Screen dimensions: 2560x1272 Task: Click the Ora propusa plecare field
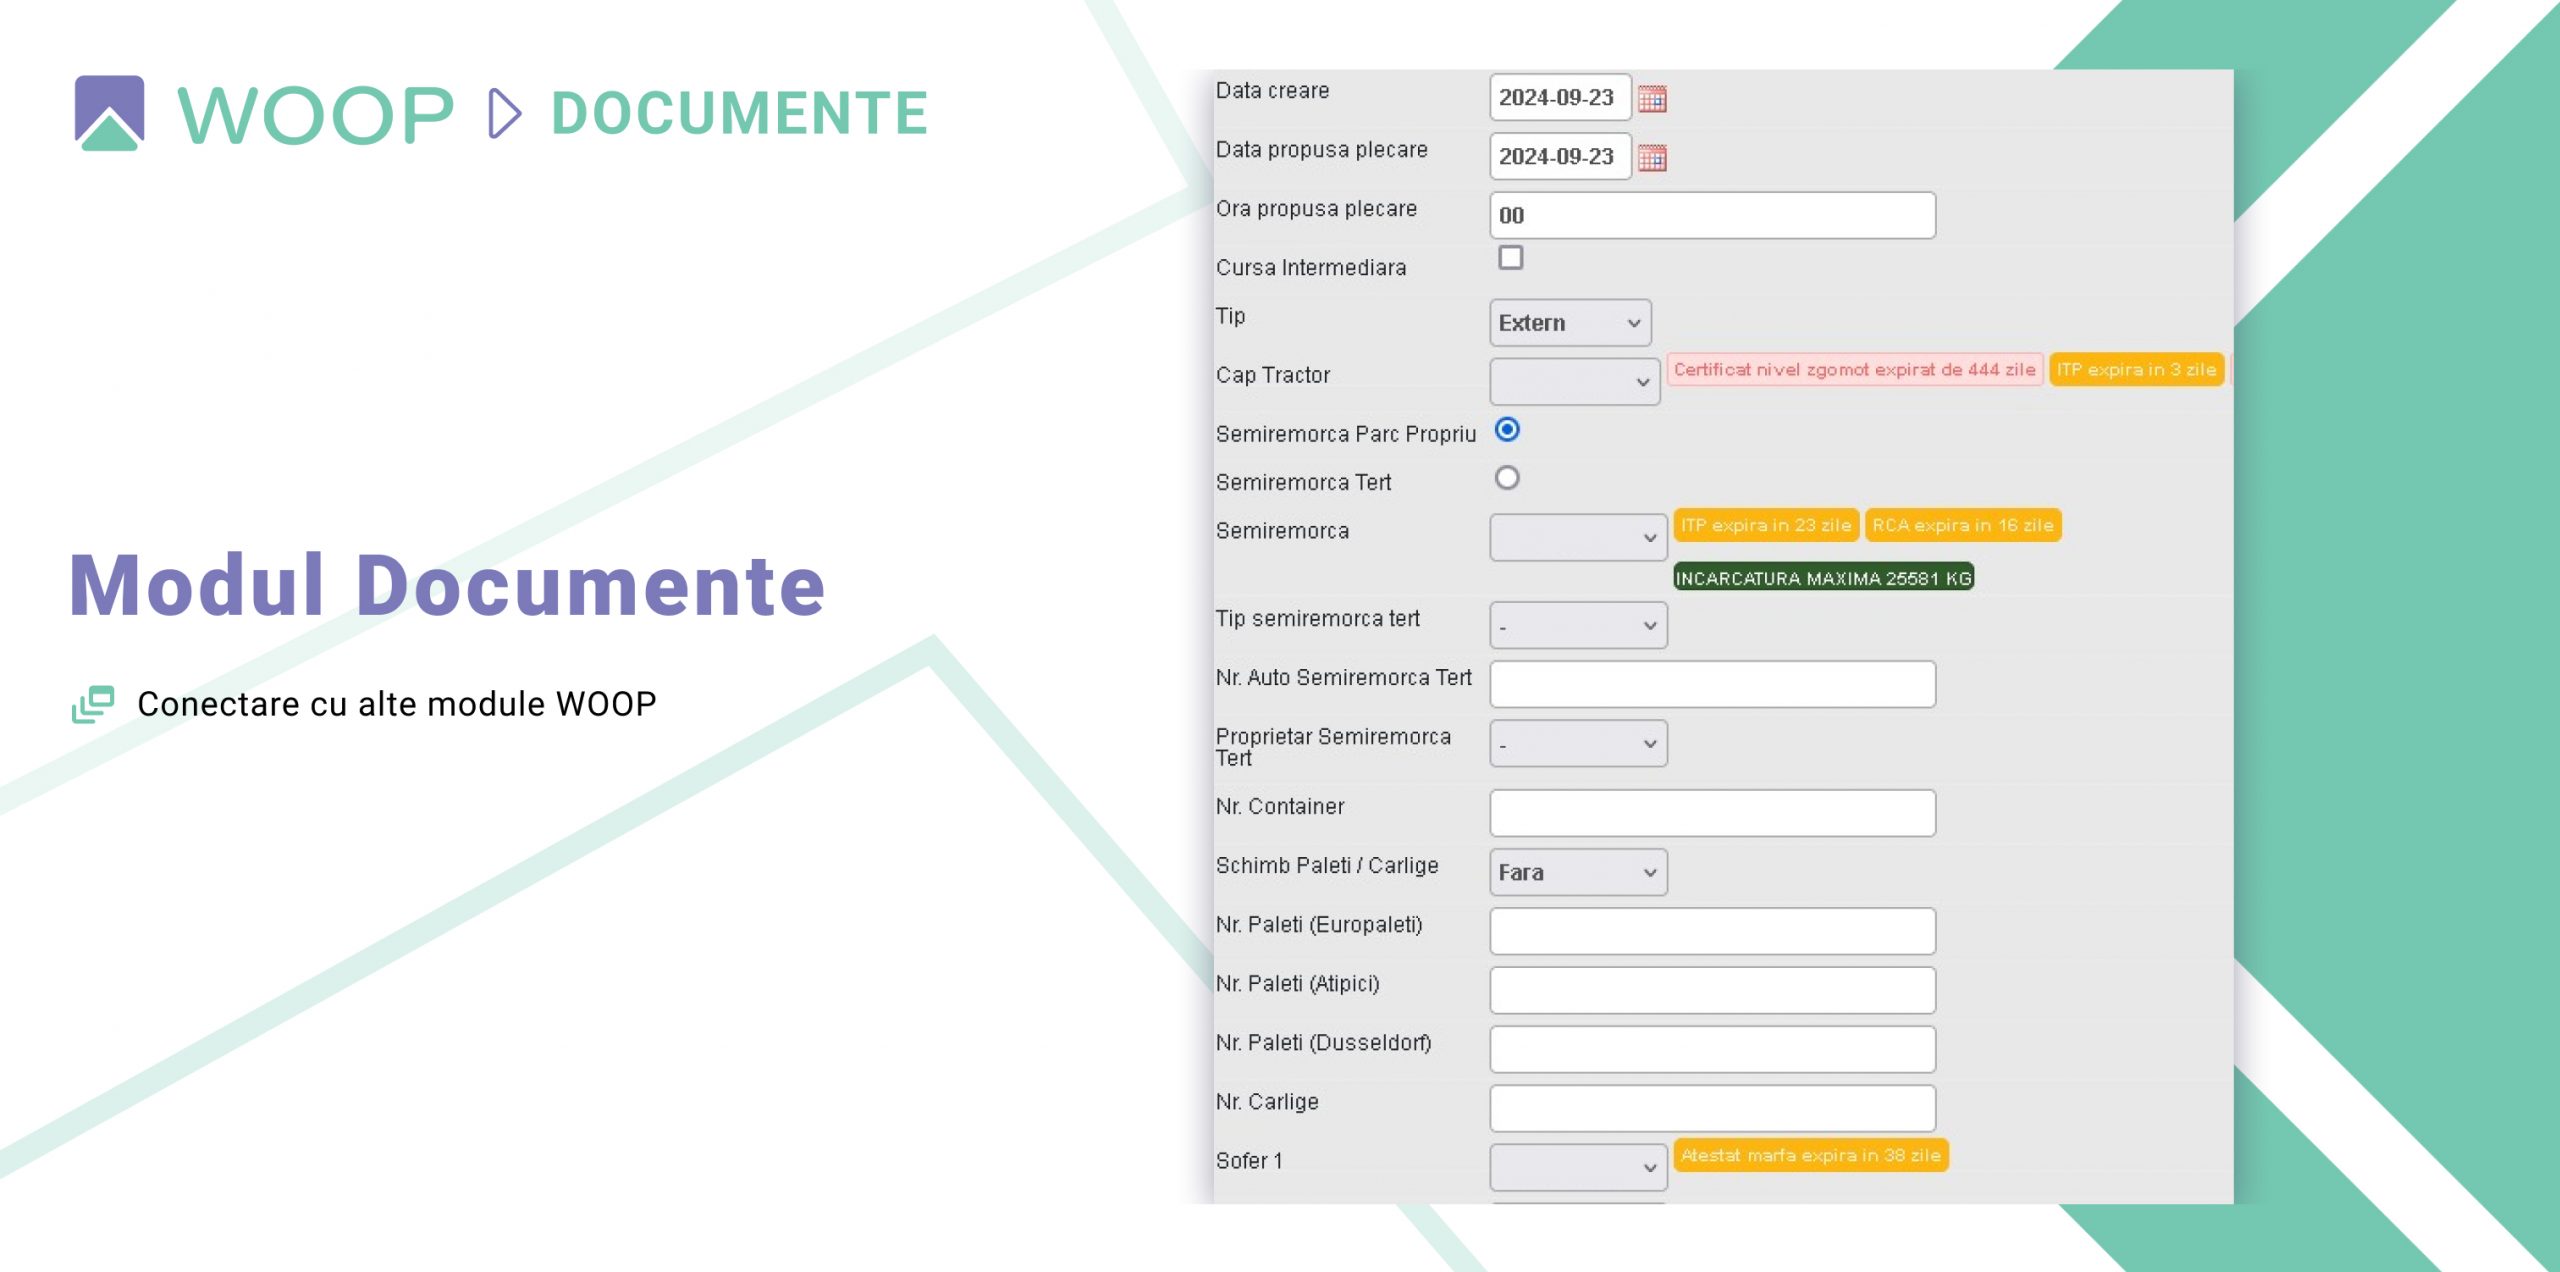(x=1712, y=215)
